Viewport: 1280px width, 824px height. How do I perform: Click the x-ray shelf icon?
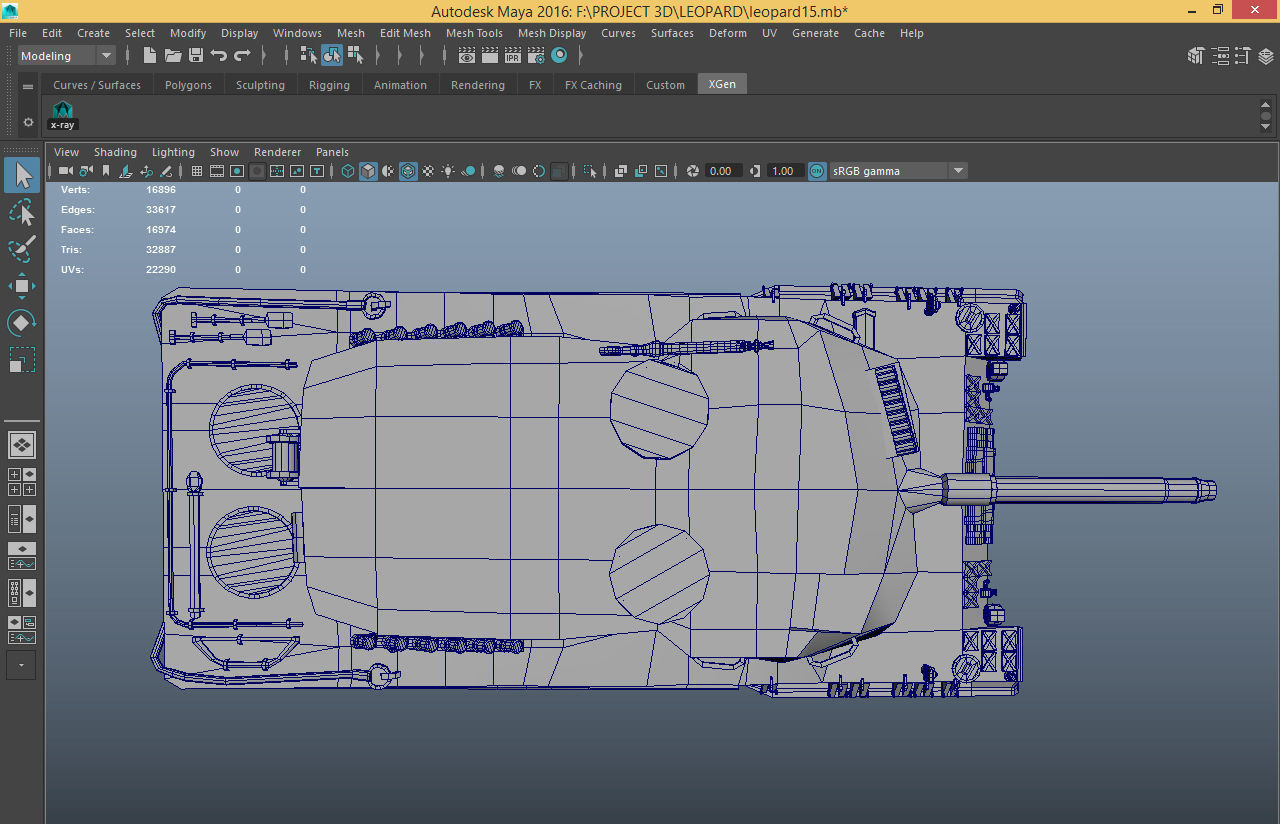coord(63,114)
